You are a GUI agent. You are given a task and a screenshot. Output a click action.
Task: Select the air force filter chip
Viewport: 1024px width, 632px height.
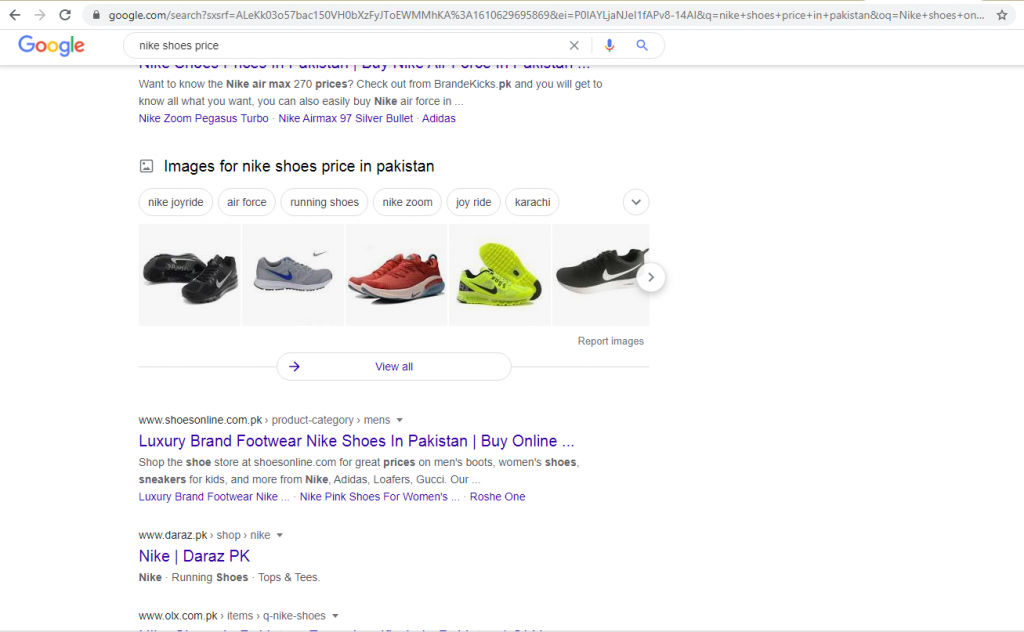[247, 202]
